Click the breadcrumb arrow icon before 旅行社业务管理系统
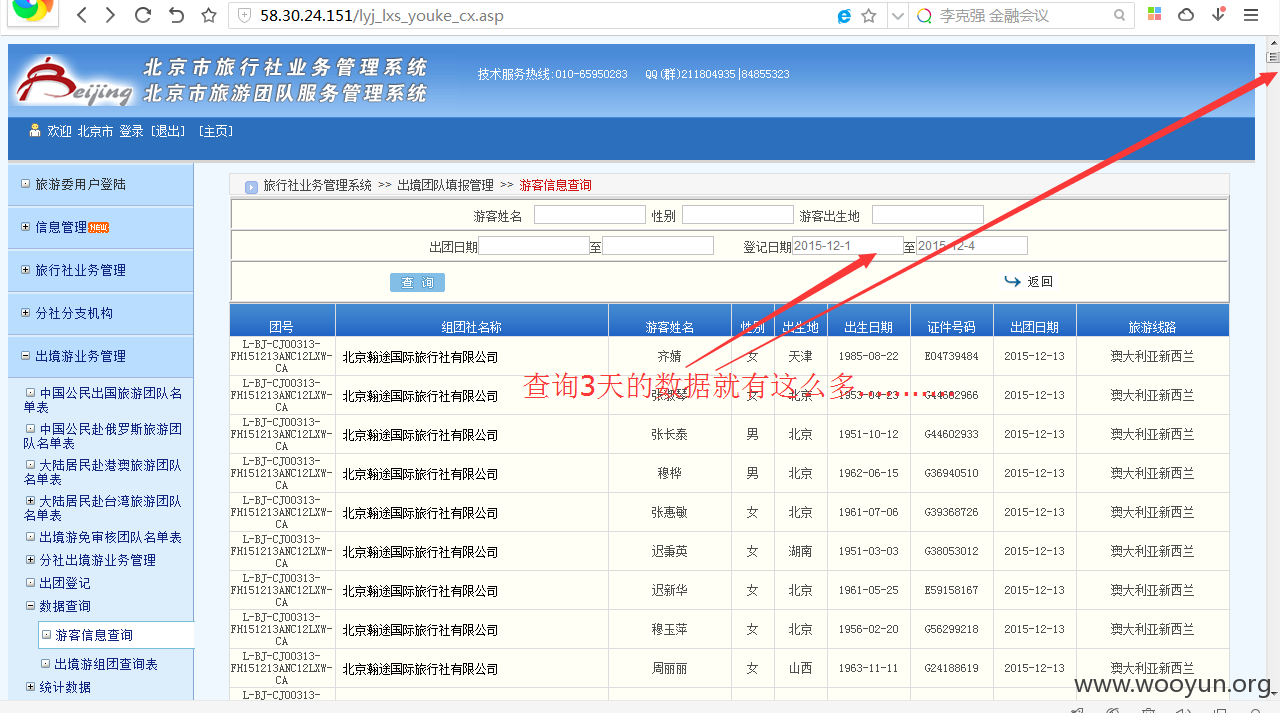The image size is (1280, 713). point(250,186)
